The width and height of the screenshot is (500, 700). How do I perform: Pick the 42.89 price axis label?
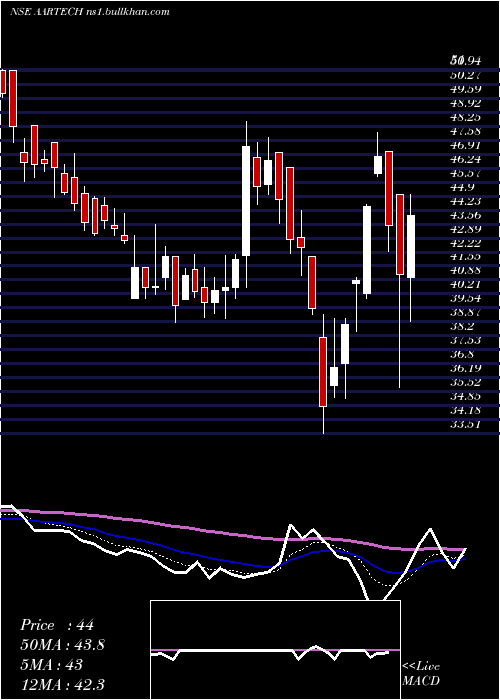(465, 229)
